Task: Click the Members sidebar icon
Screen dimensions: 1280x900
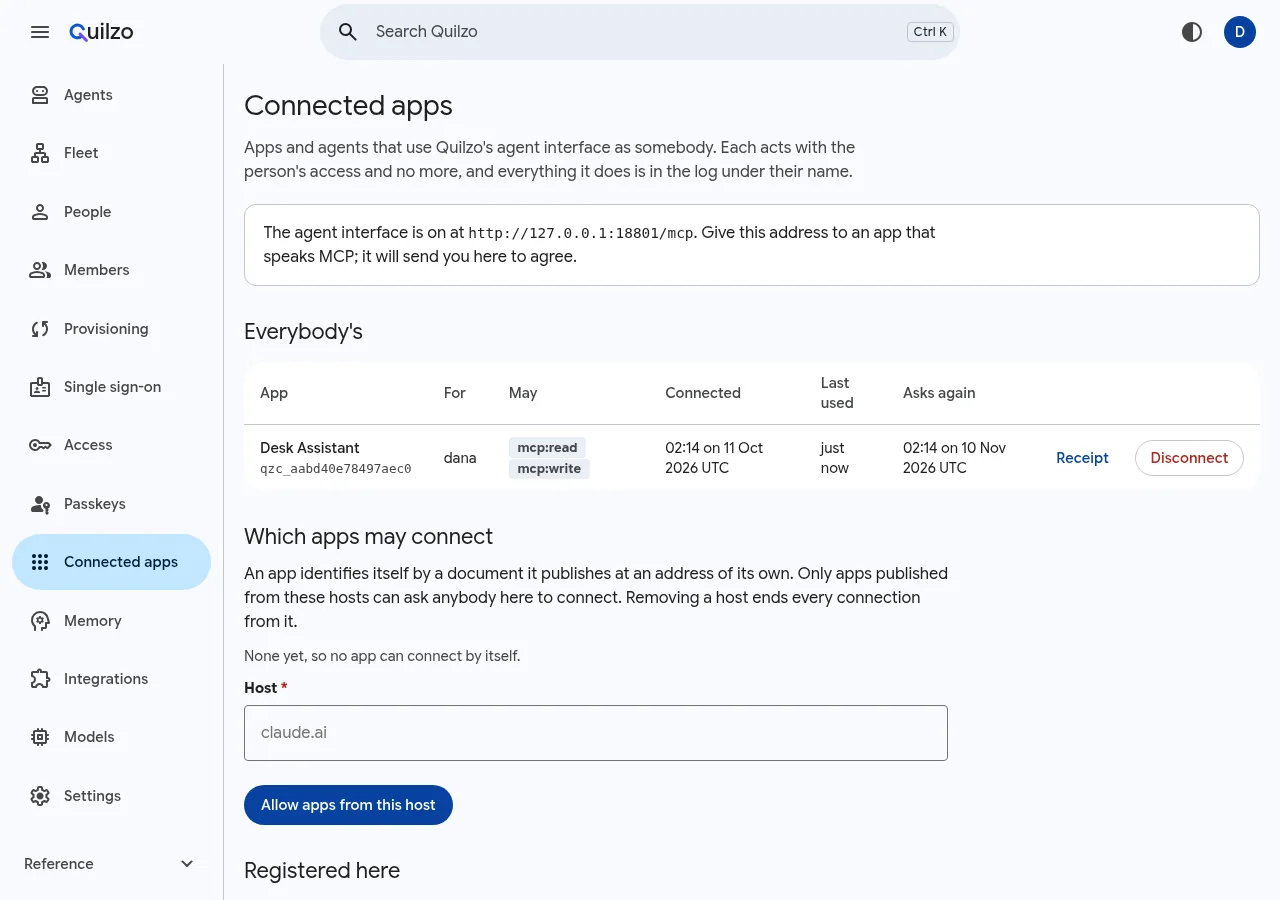Action: [x=40, y=270]
